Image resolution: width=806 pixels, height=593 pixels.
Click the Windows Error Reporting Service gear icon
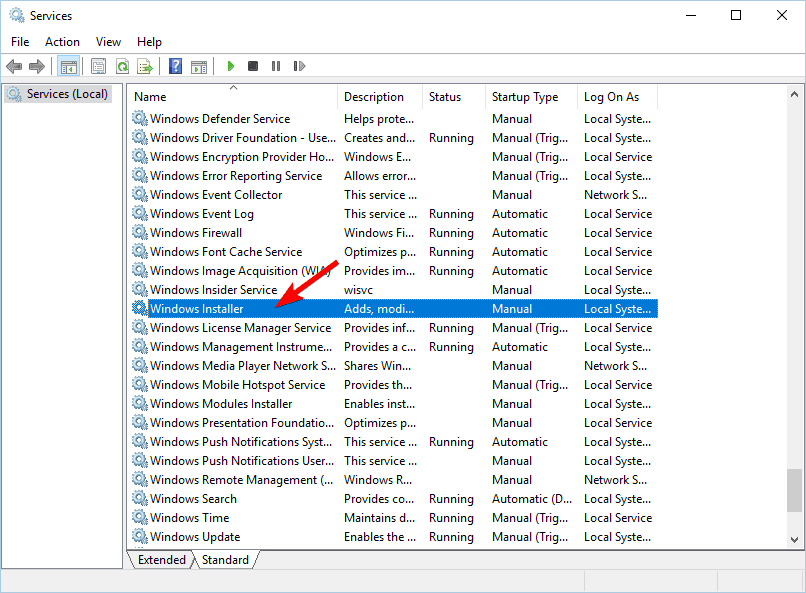[x=139, y=175]
